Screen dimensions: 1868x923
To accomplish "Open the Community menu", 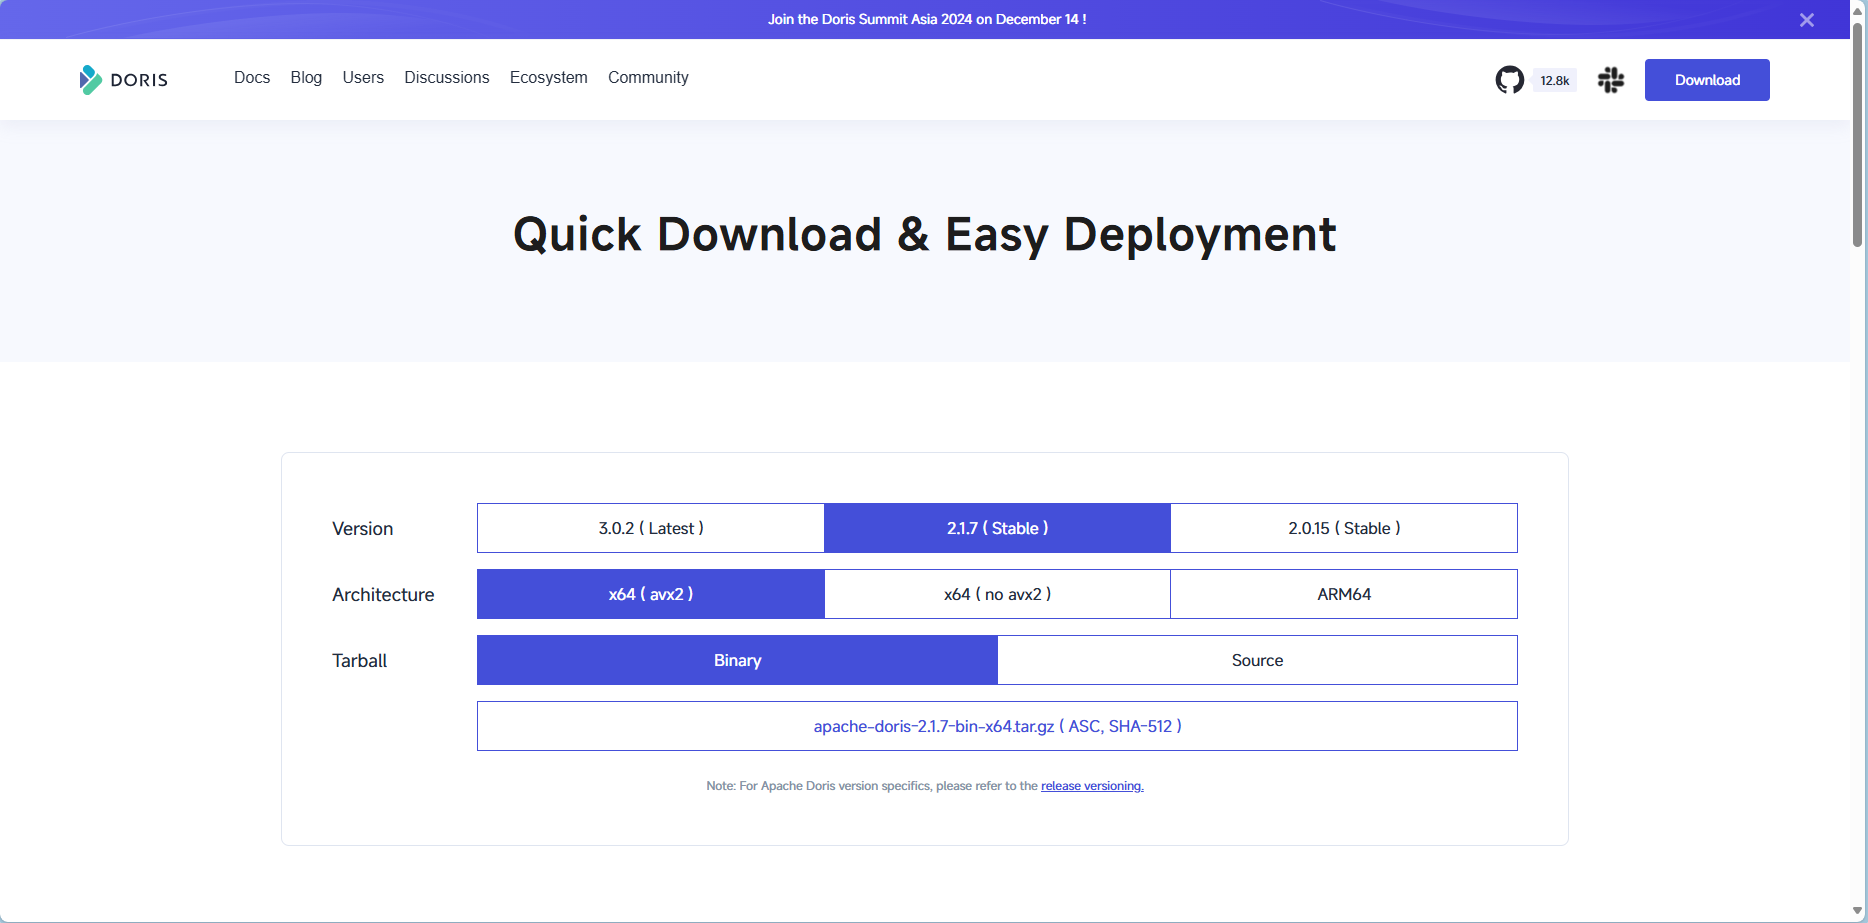I will click(x=648, y=78).
